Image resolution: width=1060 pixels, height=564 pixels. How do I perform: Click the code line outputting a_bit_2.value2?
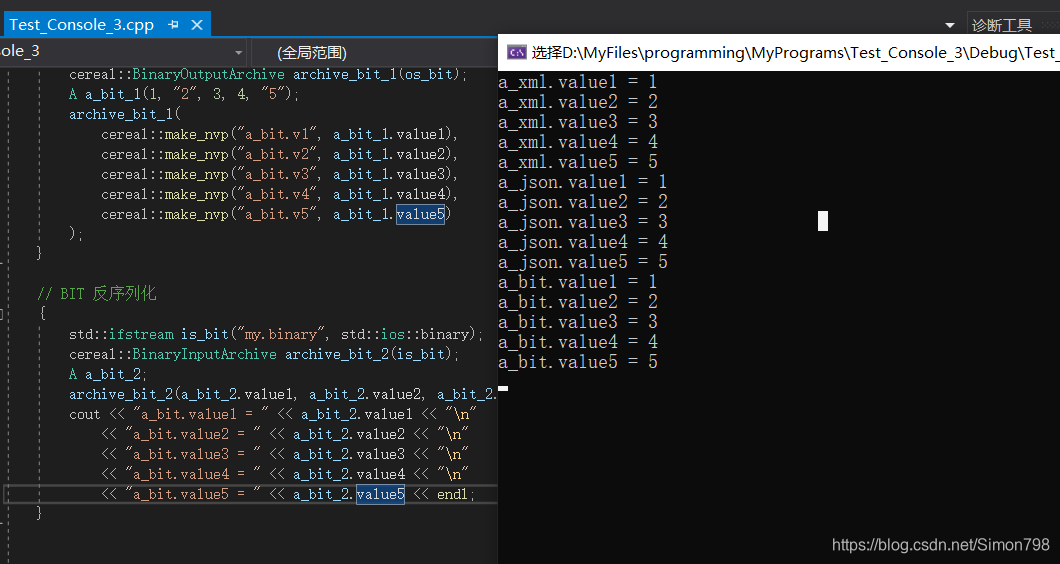tap(285, 434)
